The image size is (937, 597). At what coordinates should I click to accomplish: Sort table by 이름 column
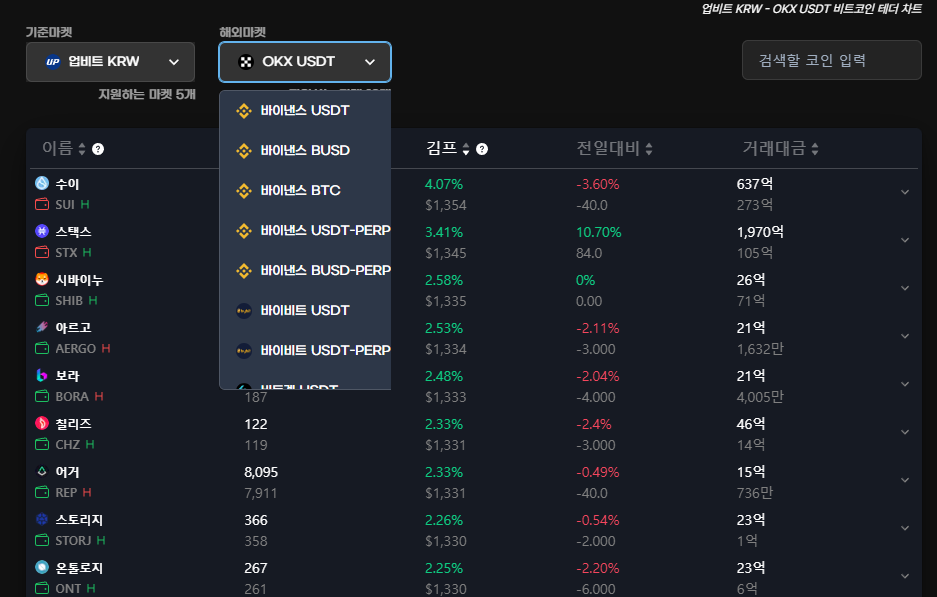pos(64,149)
